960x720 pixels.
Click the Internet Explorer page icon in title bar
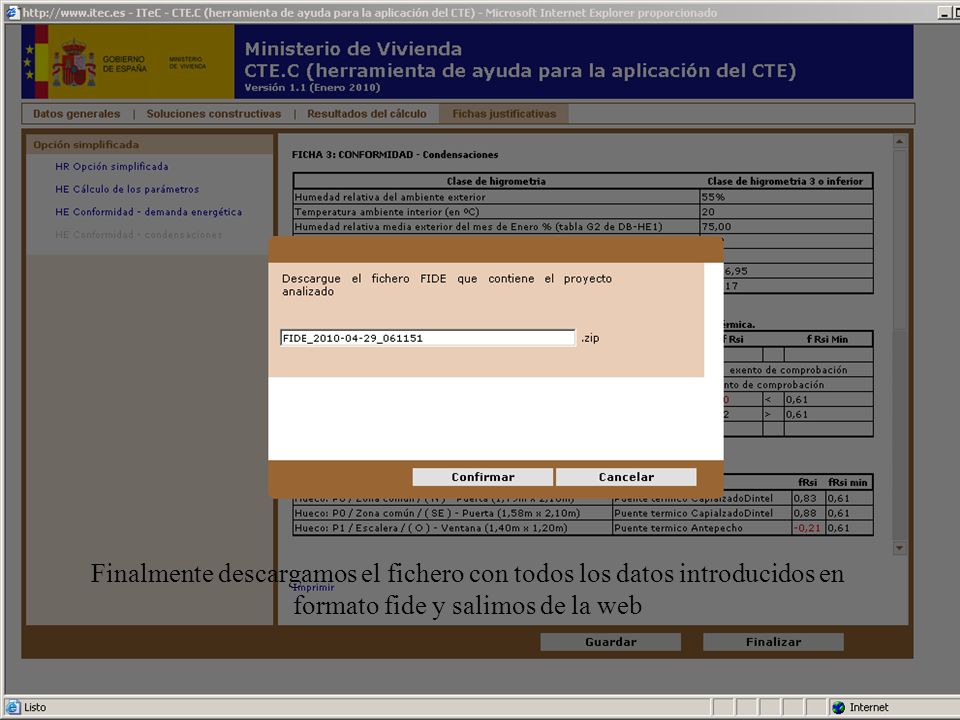[x=12, y=12]
